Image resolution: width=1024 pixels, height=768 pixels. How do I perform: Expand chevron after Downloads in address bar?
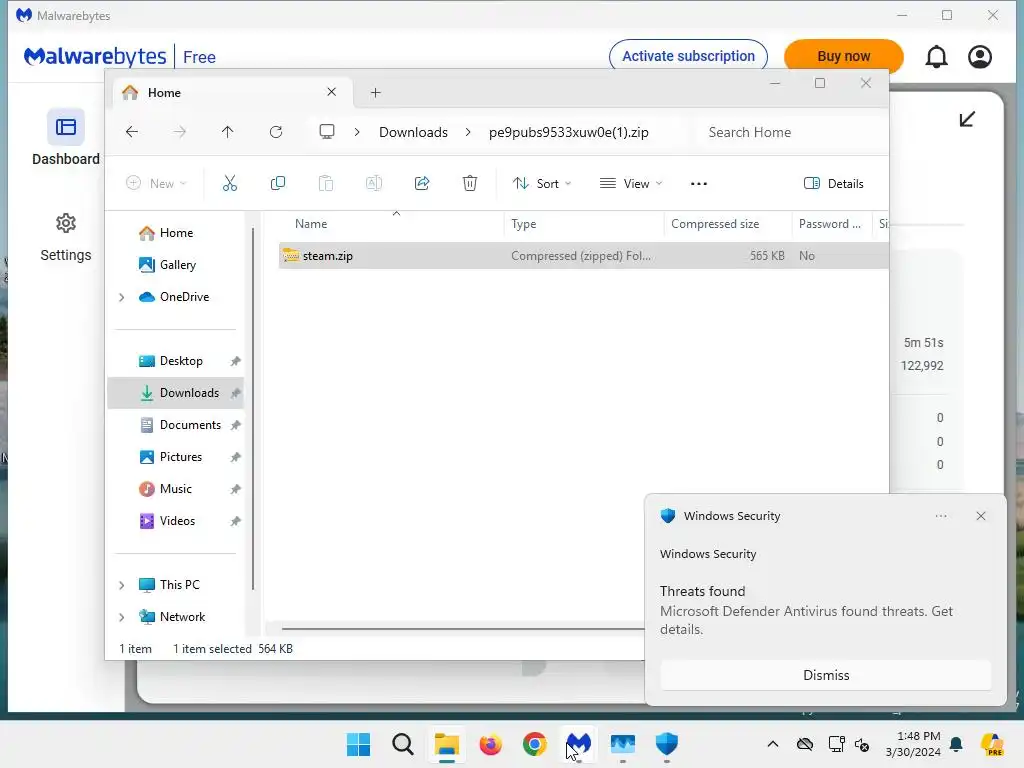point(468,132)
